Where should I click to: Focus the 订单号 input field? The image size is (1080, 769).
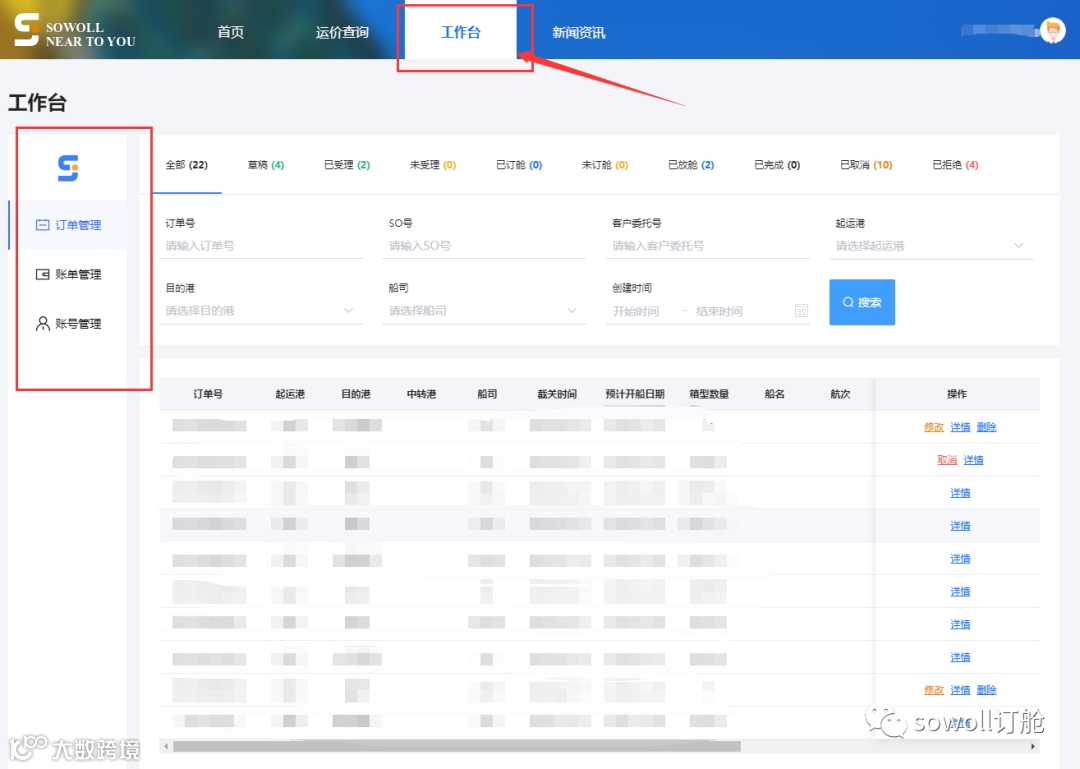coord(261,246)
